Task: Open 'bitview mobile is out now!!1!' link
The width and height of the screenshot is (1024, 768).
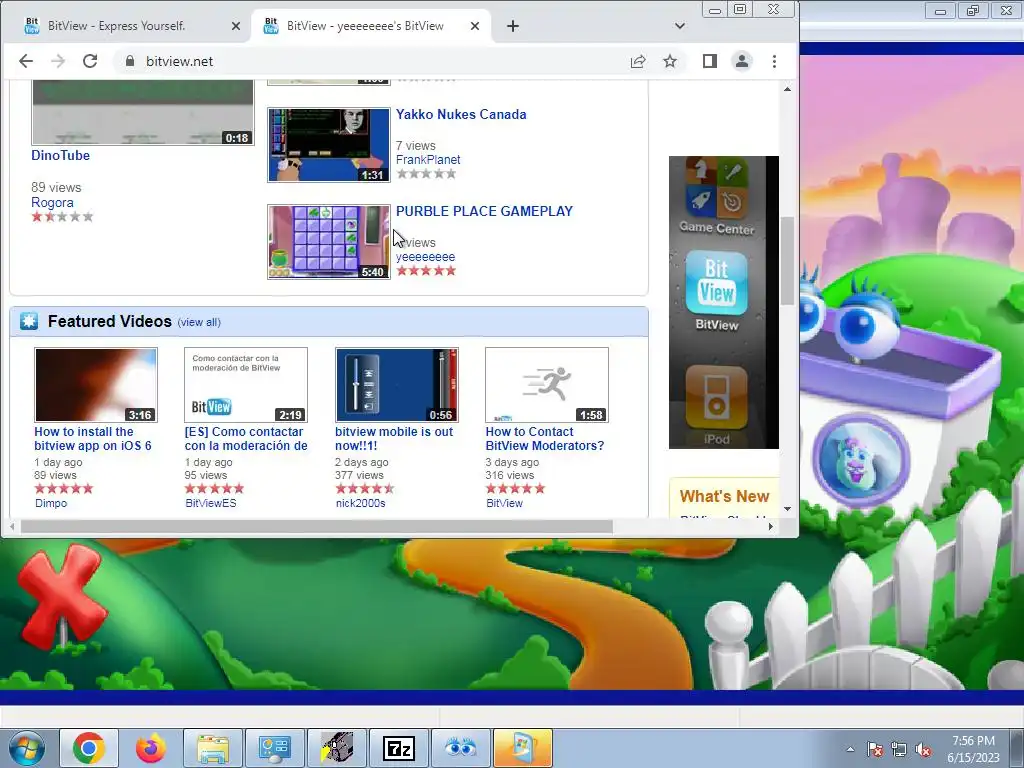Action: click(x=394, y=439)
